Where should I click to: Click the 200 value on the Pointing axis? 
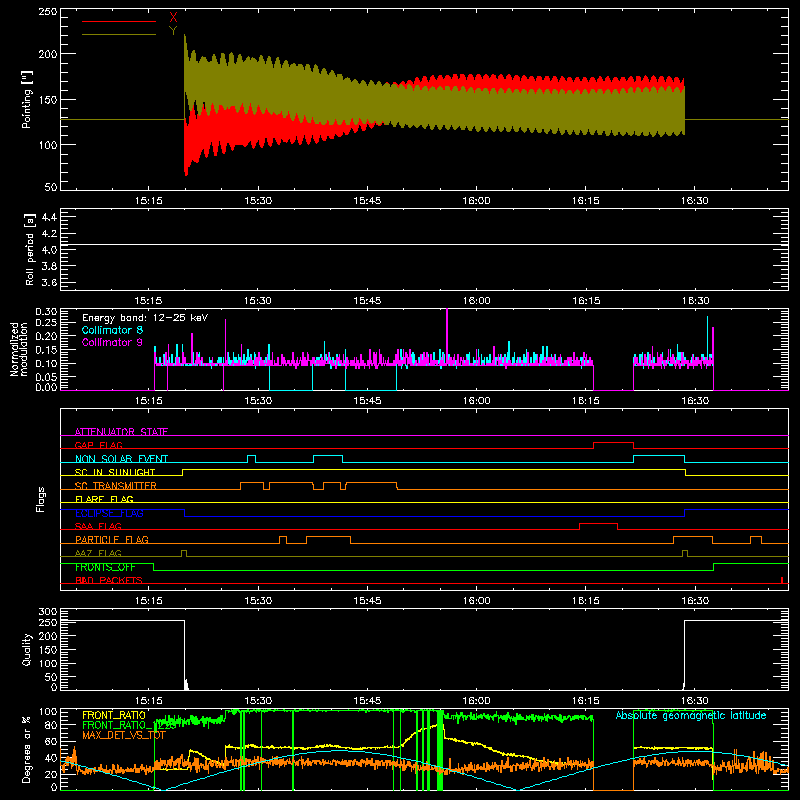(48, 54)
